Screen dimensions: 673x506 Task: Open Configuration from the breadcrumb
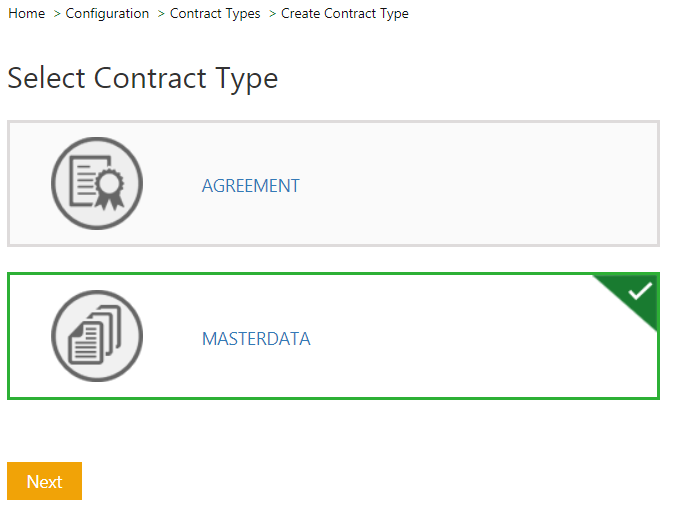point(107,14)
